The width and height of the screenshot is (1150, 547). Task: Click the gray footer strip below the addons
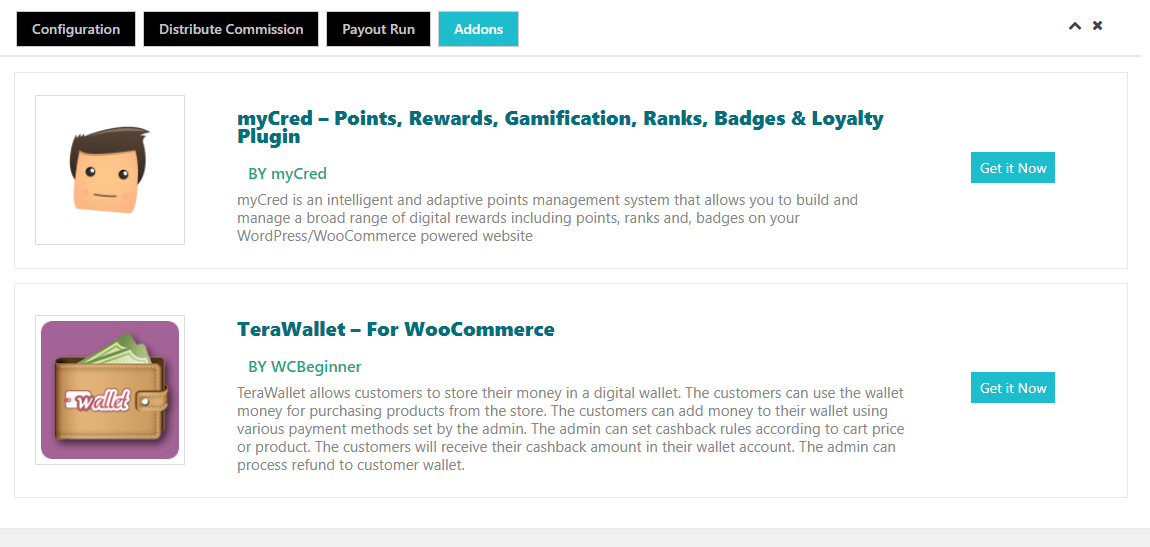tap(575, 538)
